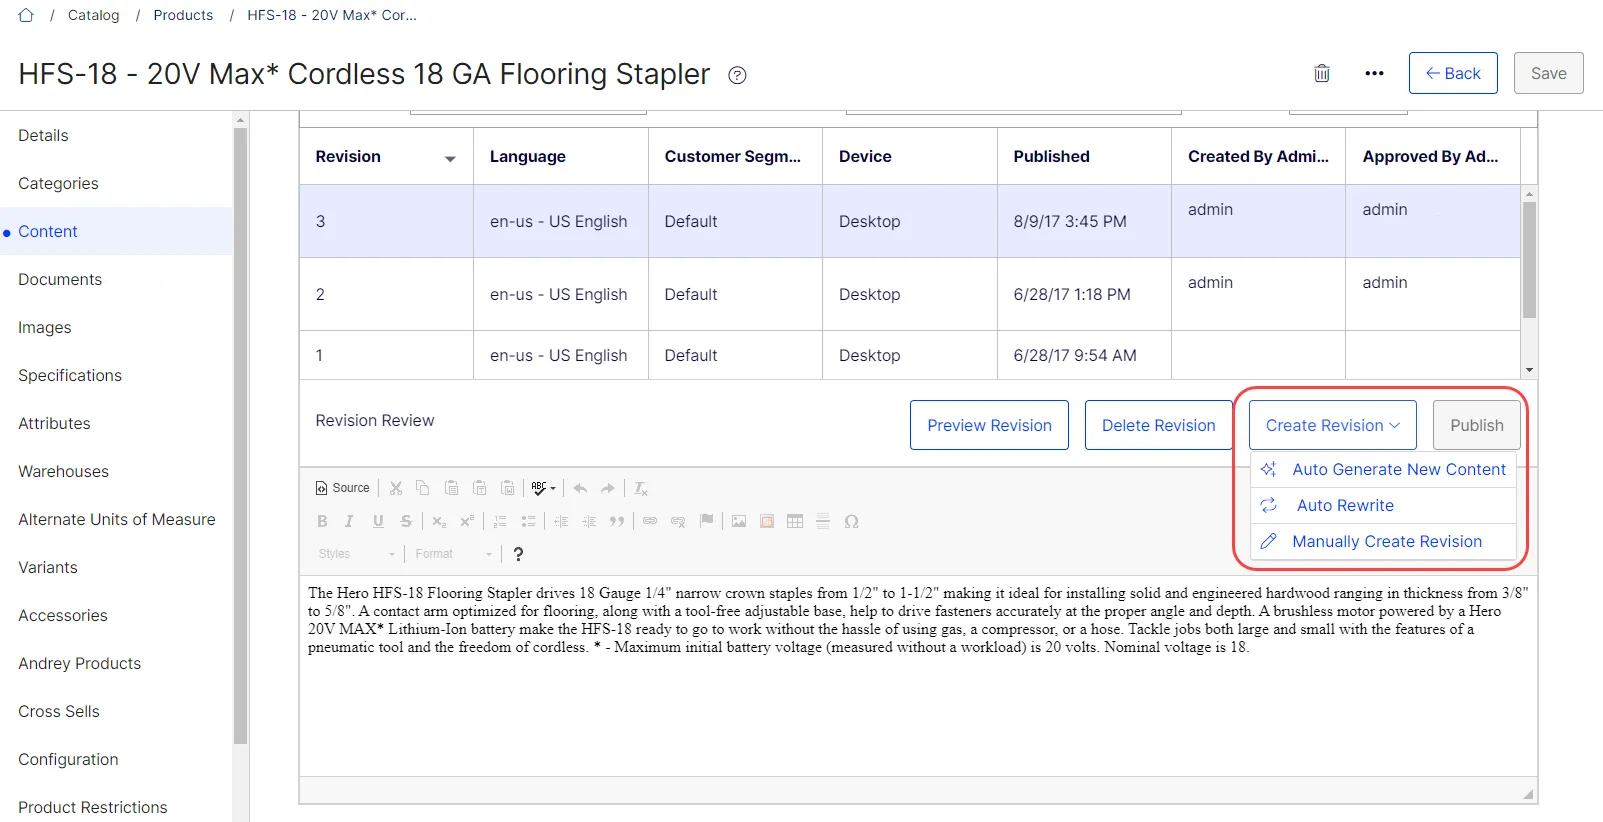Screen dimensions: 1603x822
Task: Open Specifications in sidebar
Action: (x=70, y=375)
